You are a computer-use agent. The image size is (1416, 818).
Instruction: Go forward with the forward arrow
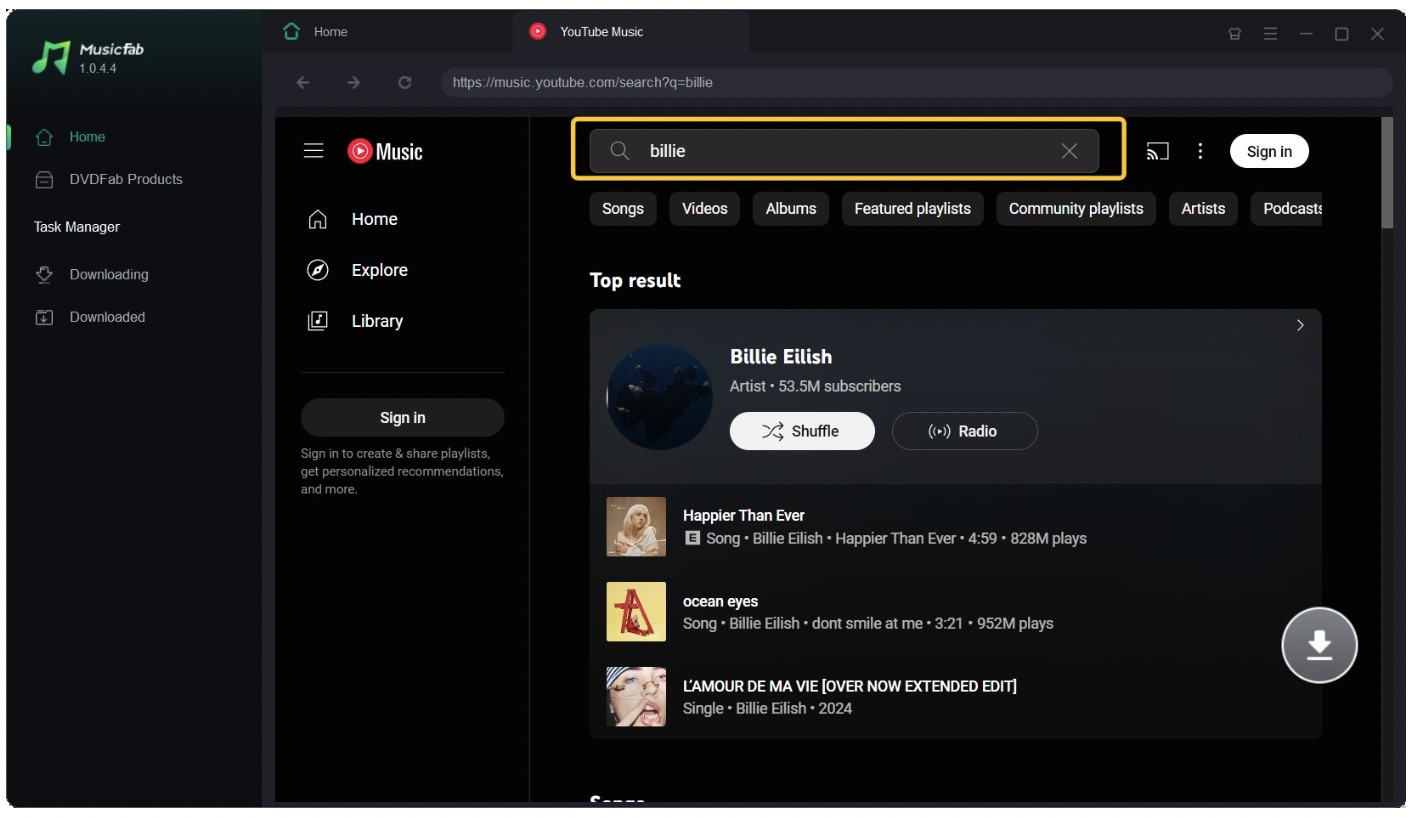(354, 83)
